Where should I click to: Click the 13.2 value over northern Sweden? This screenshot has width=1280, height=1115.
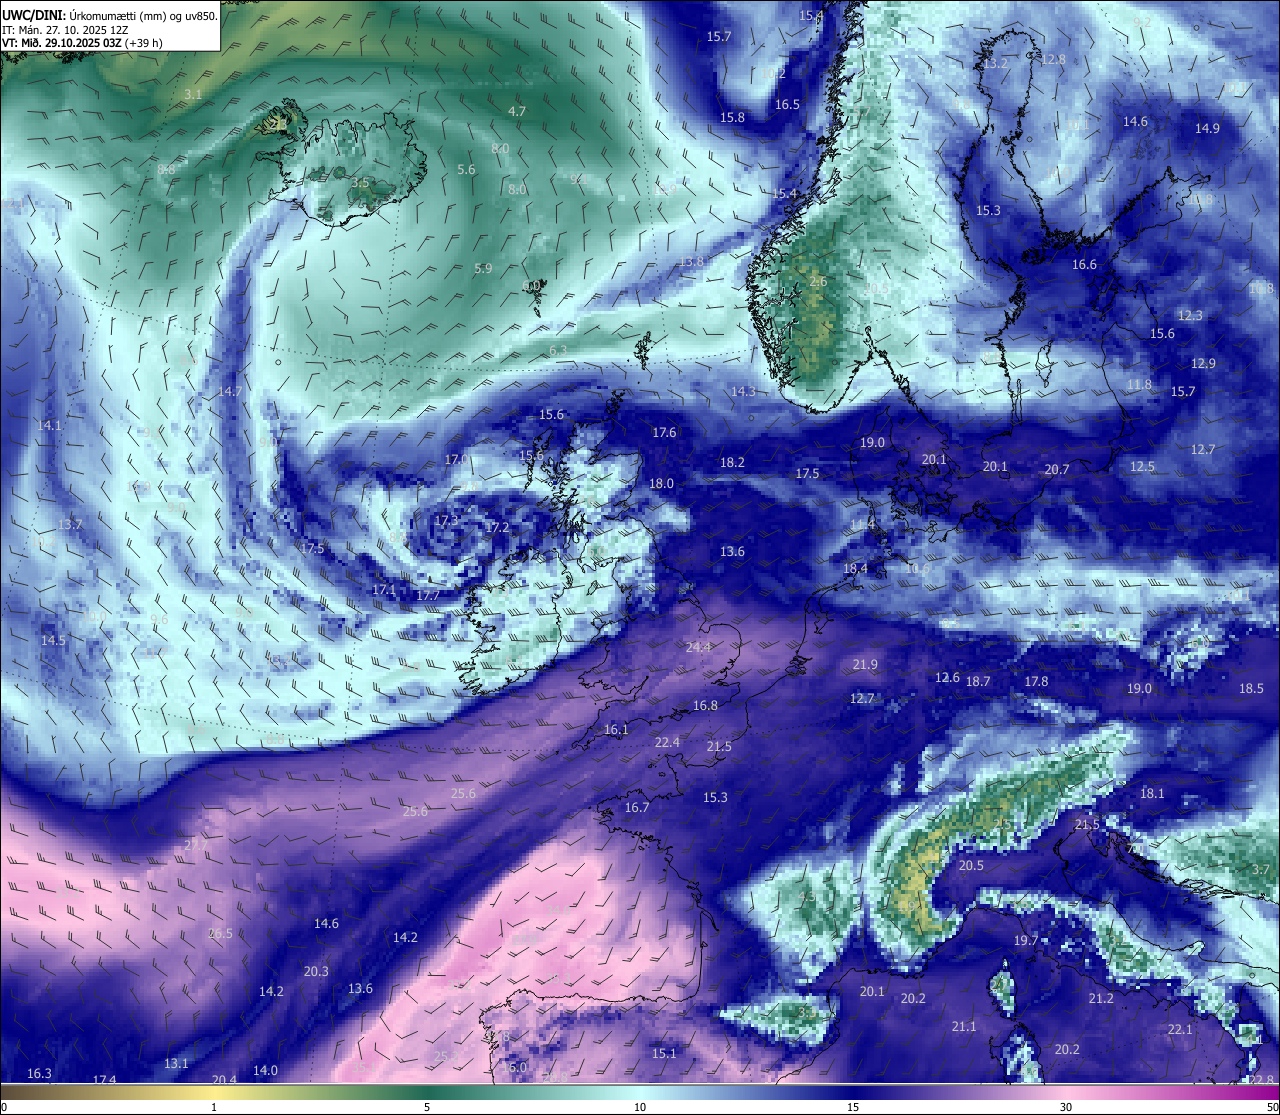(995, 63)
